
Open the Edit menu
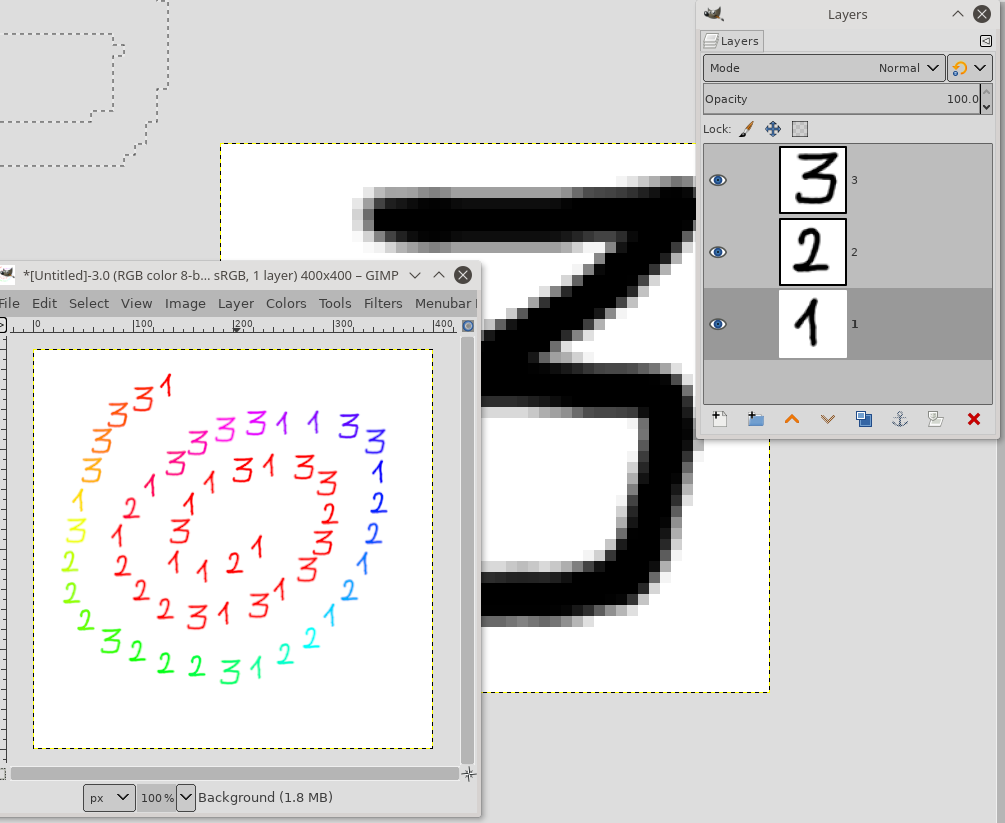[44, 303]
